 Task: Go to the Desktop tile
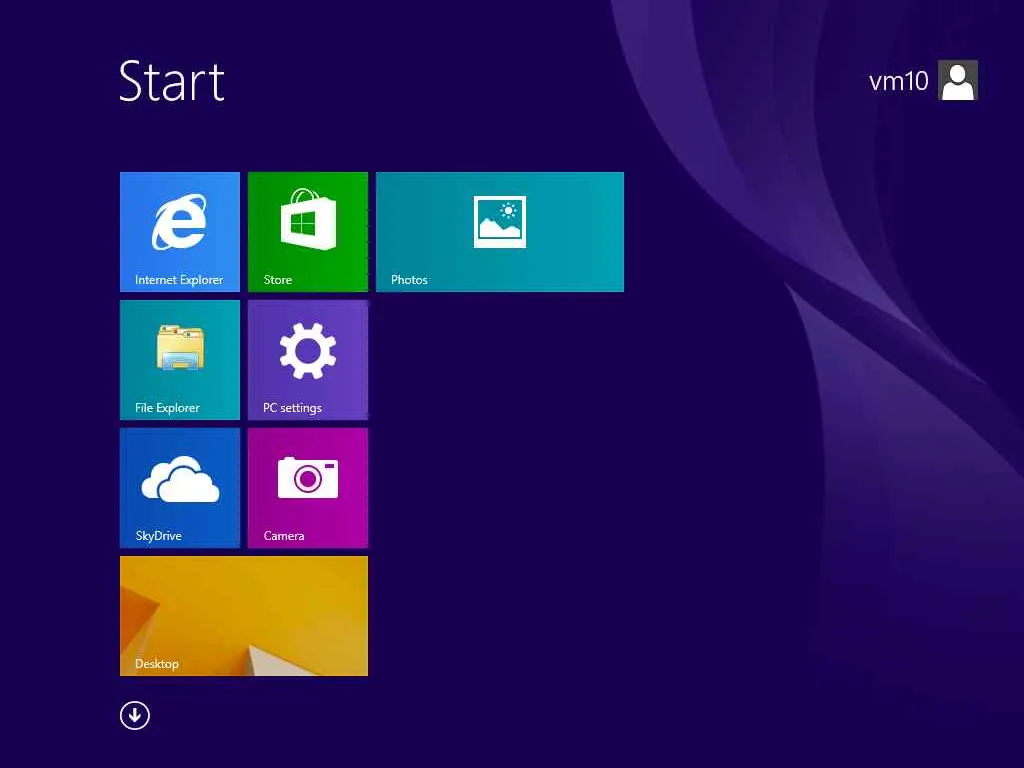pyautogui.click(x=244, y=616)
